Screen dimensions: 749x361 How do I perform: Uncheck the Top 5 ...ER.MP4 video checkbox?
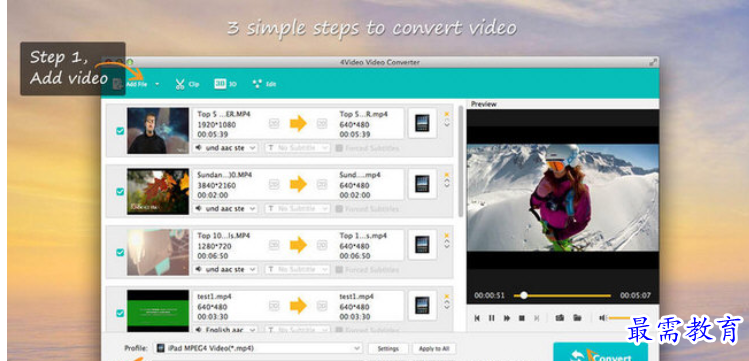120,131
